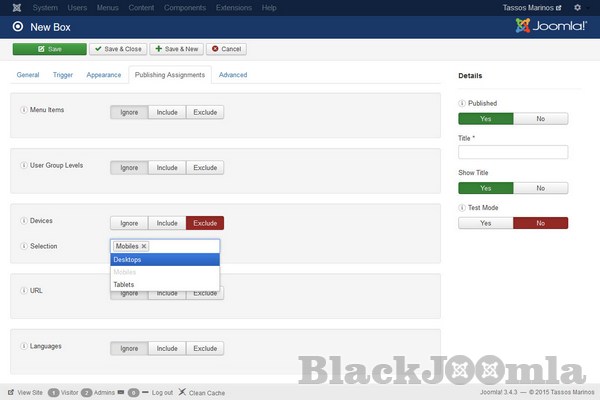Remove the Mobiles tag using its x icon
This screenshot has width=600, height=400.
tap(144, 246)
